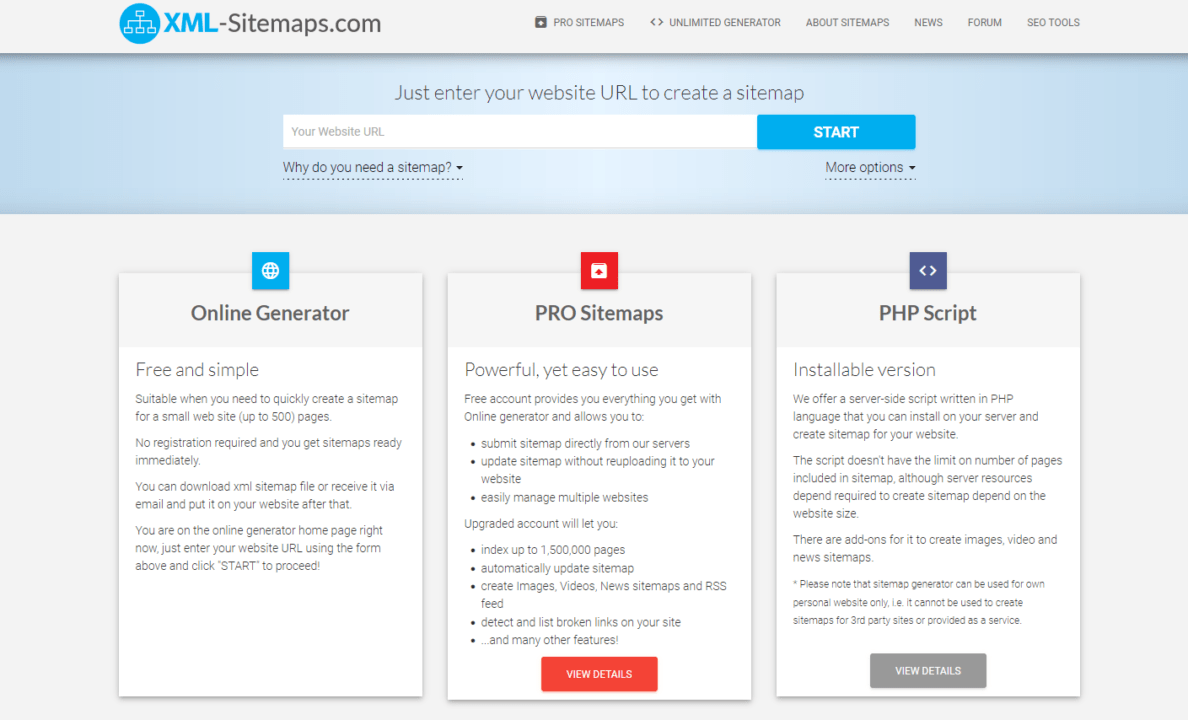Open the FORUM navigation link
The width and height of the screenshot is (1188, 720).
click(x=984, y=22)
